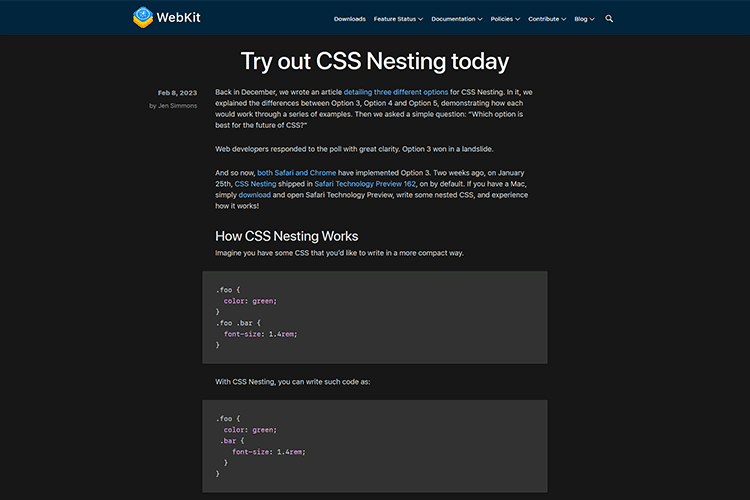Click inside the first .foo code block
Viewport: 750px width, 500px height.
click(375, 317)
